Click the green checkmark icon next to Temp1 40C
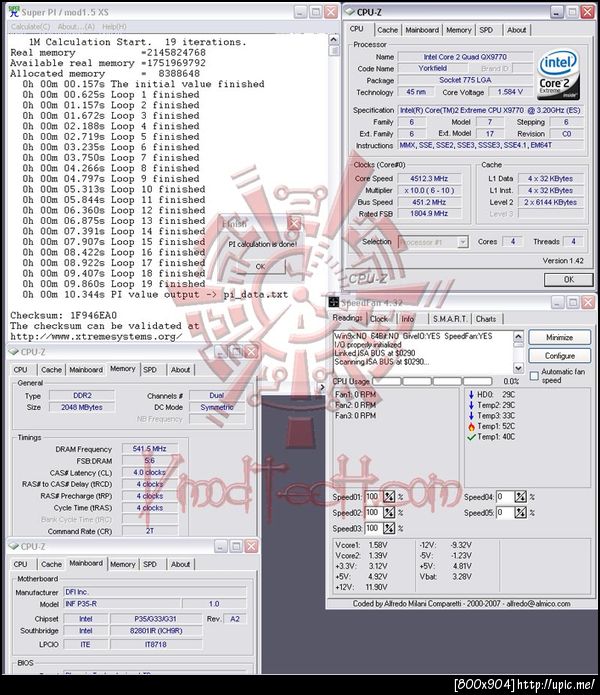The height and width of the screenshot is (695, 600). click(x=471, y=437)
